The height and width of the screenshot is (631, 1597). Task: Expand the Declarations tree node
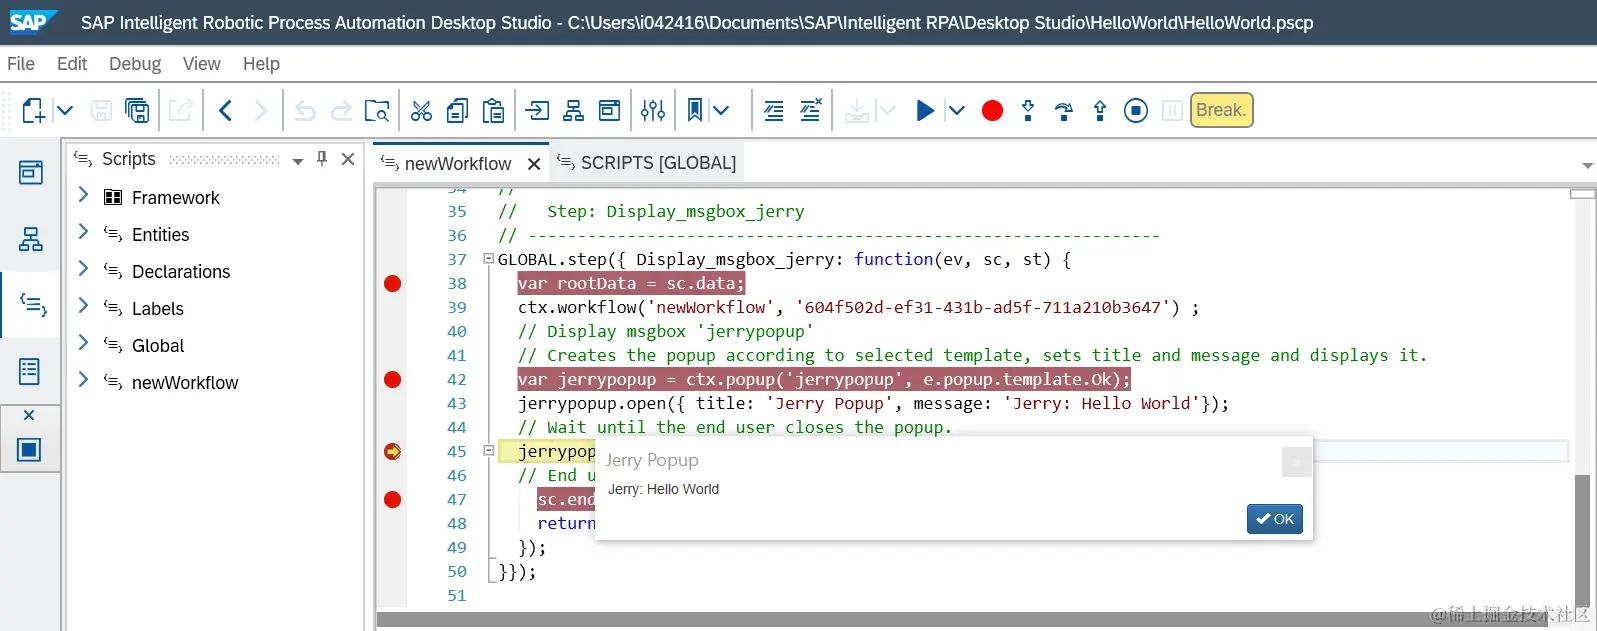coord(84,269)
